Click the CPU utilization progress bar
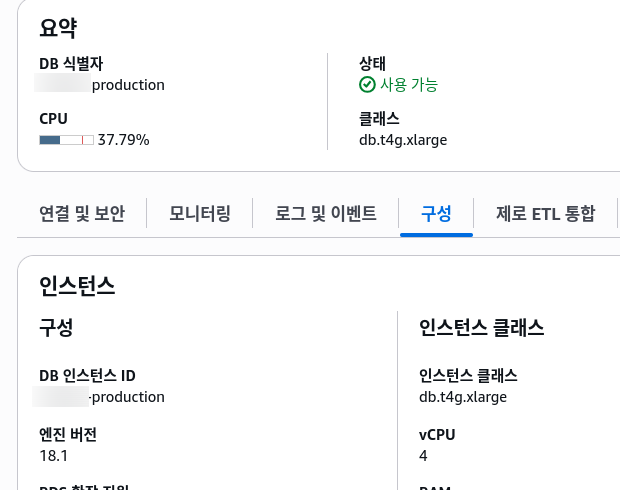Image resolution: width=620 pixels, height=490 pixels. click(x=66, y=140)
